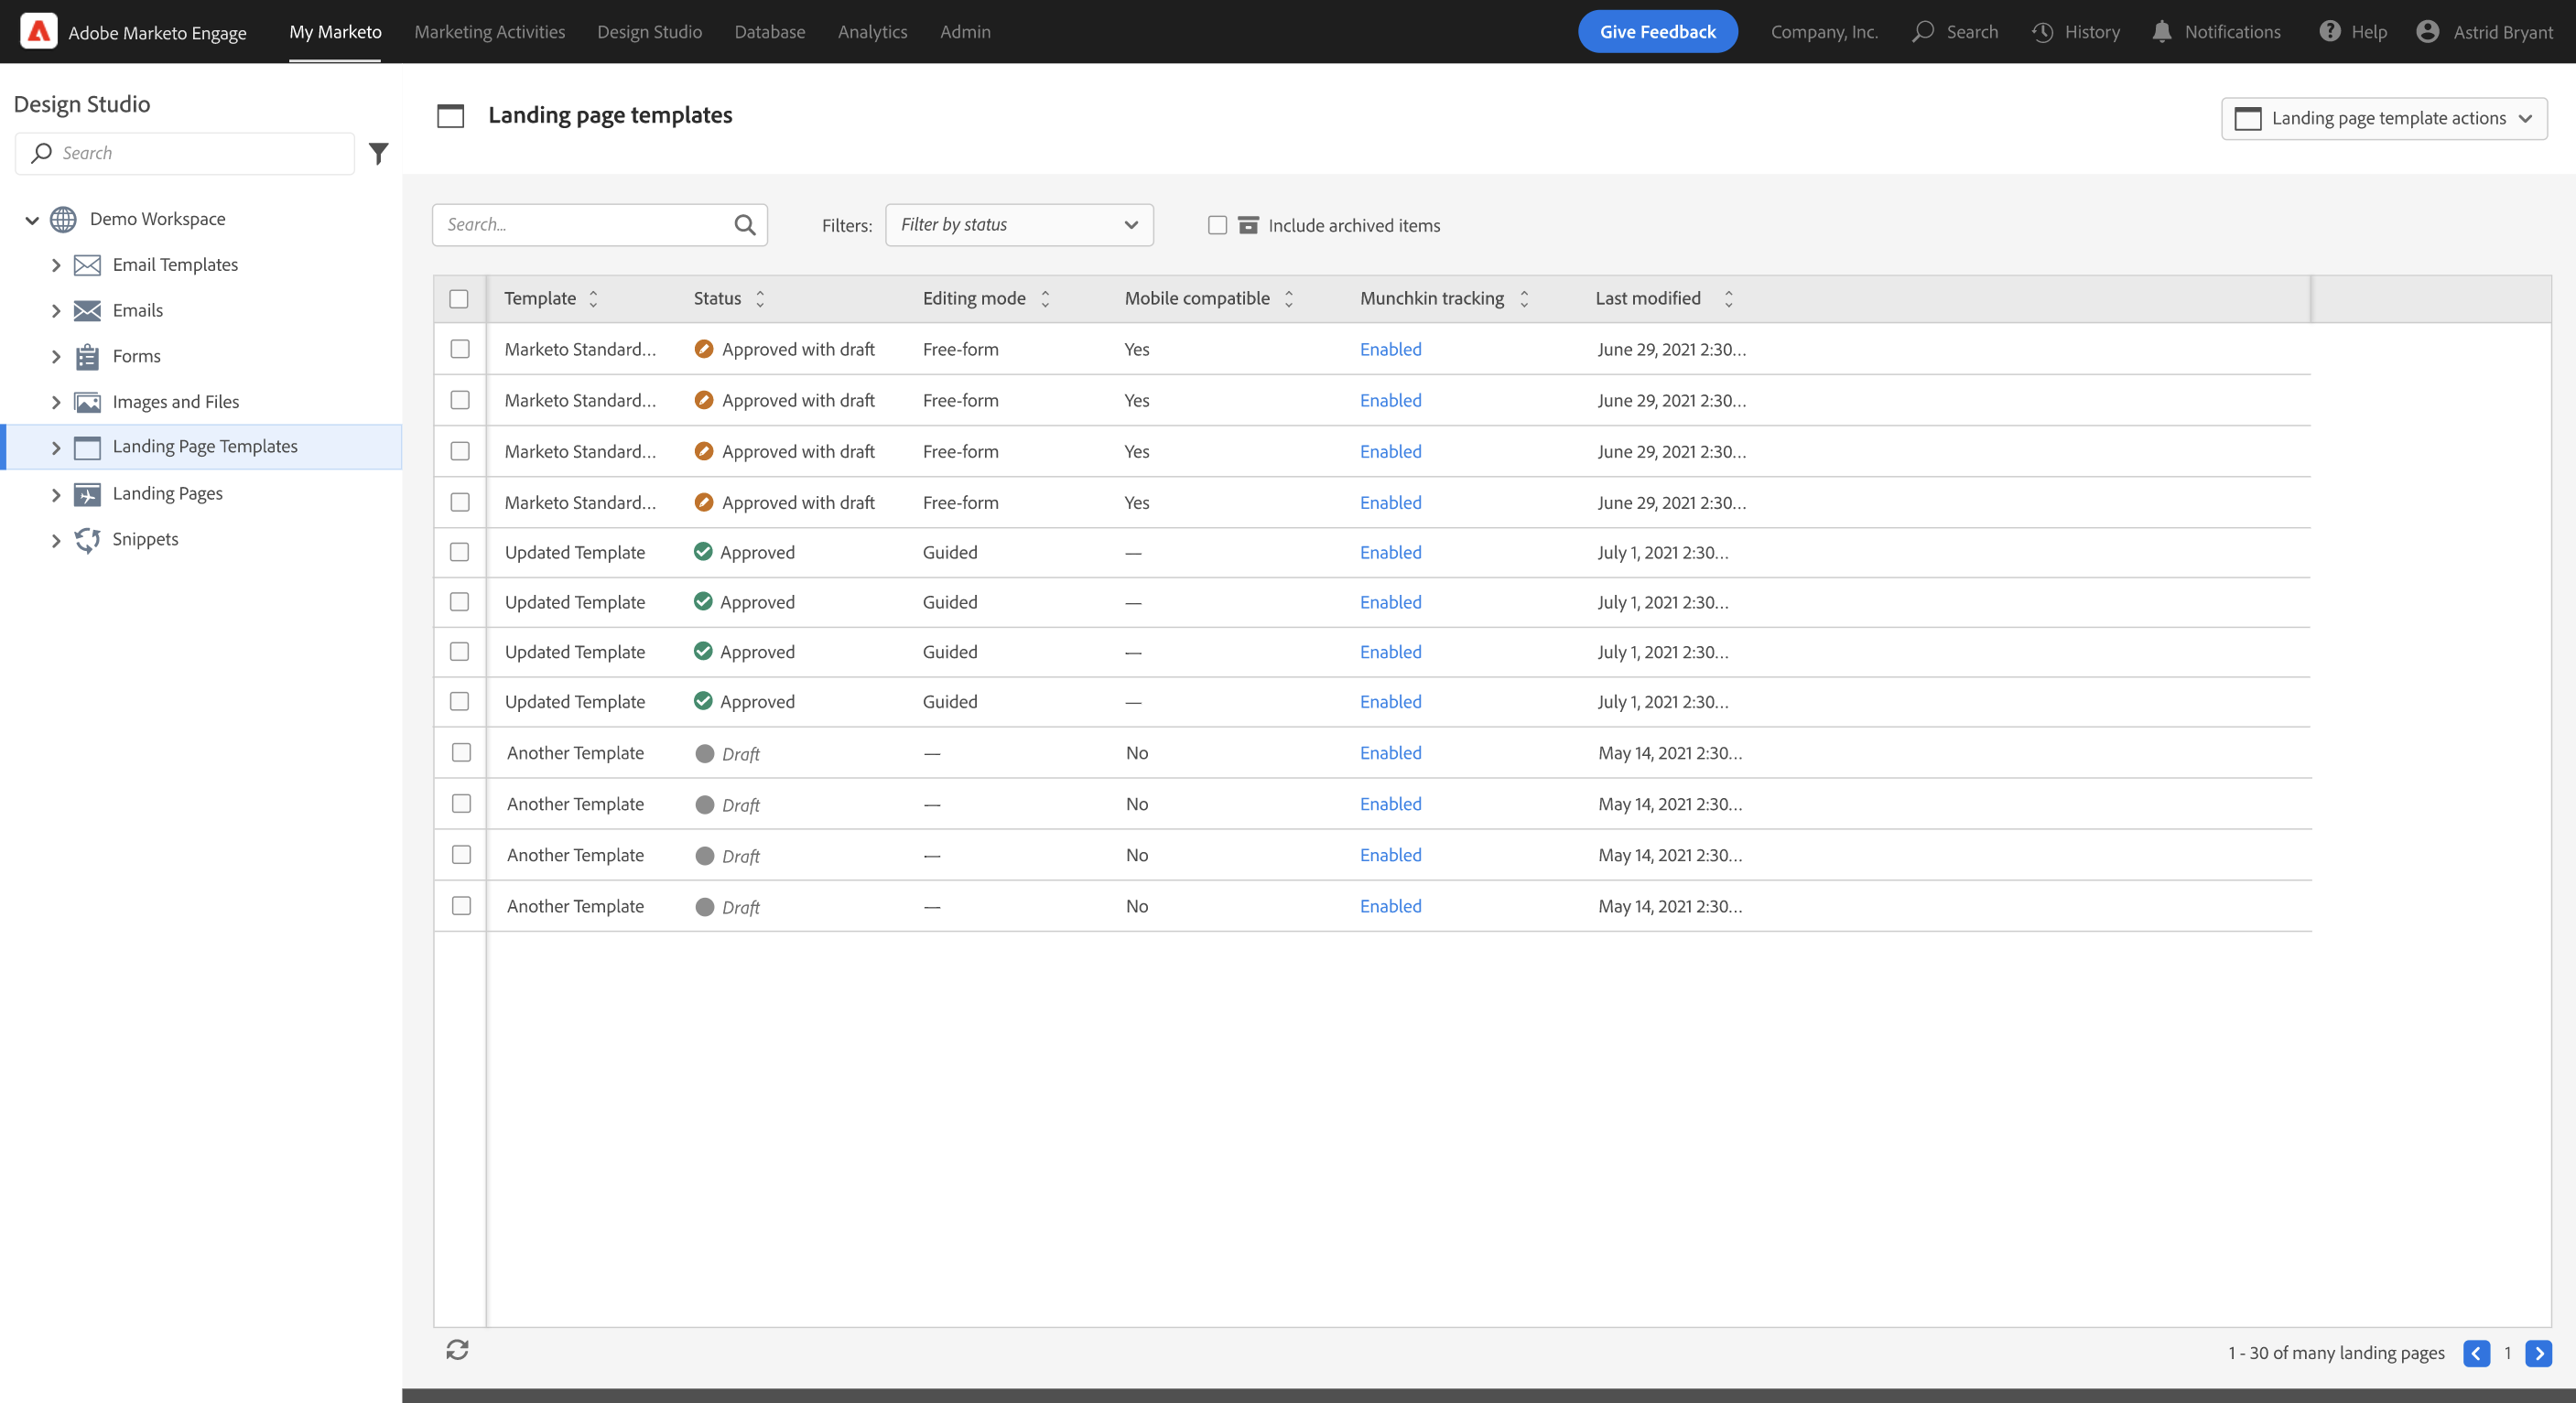Switch to the Analytics section
The width and height of the screenshot is (2576, 1403).
pyautogui.click(x=871, y=31)
